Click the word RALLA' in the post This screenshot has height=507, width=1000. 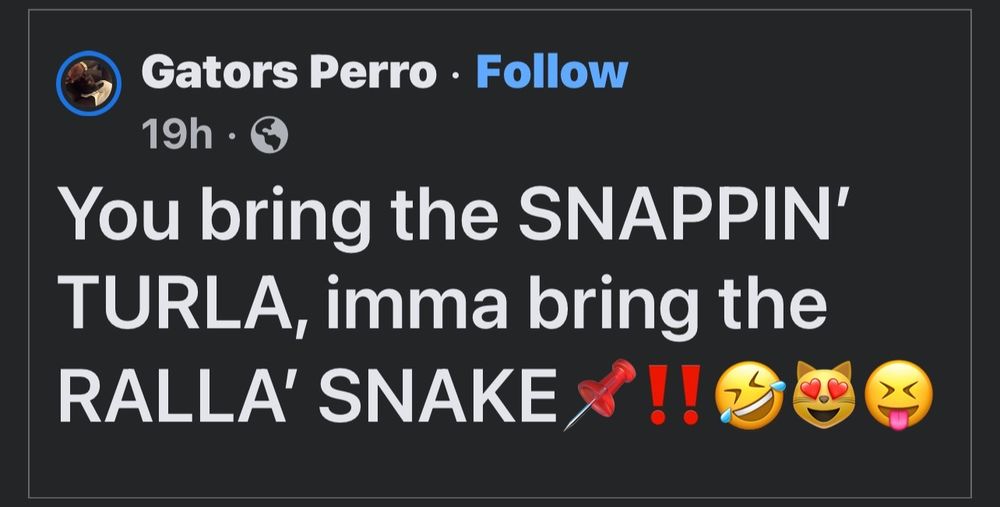pos(172,395)
